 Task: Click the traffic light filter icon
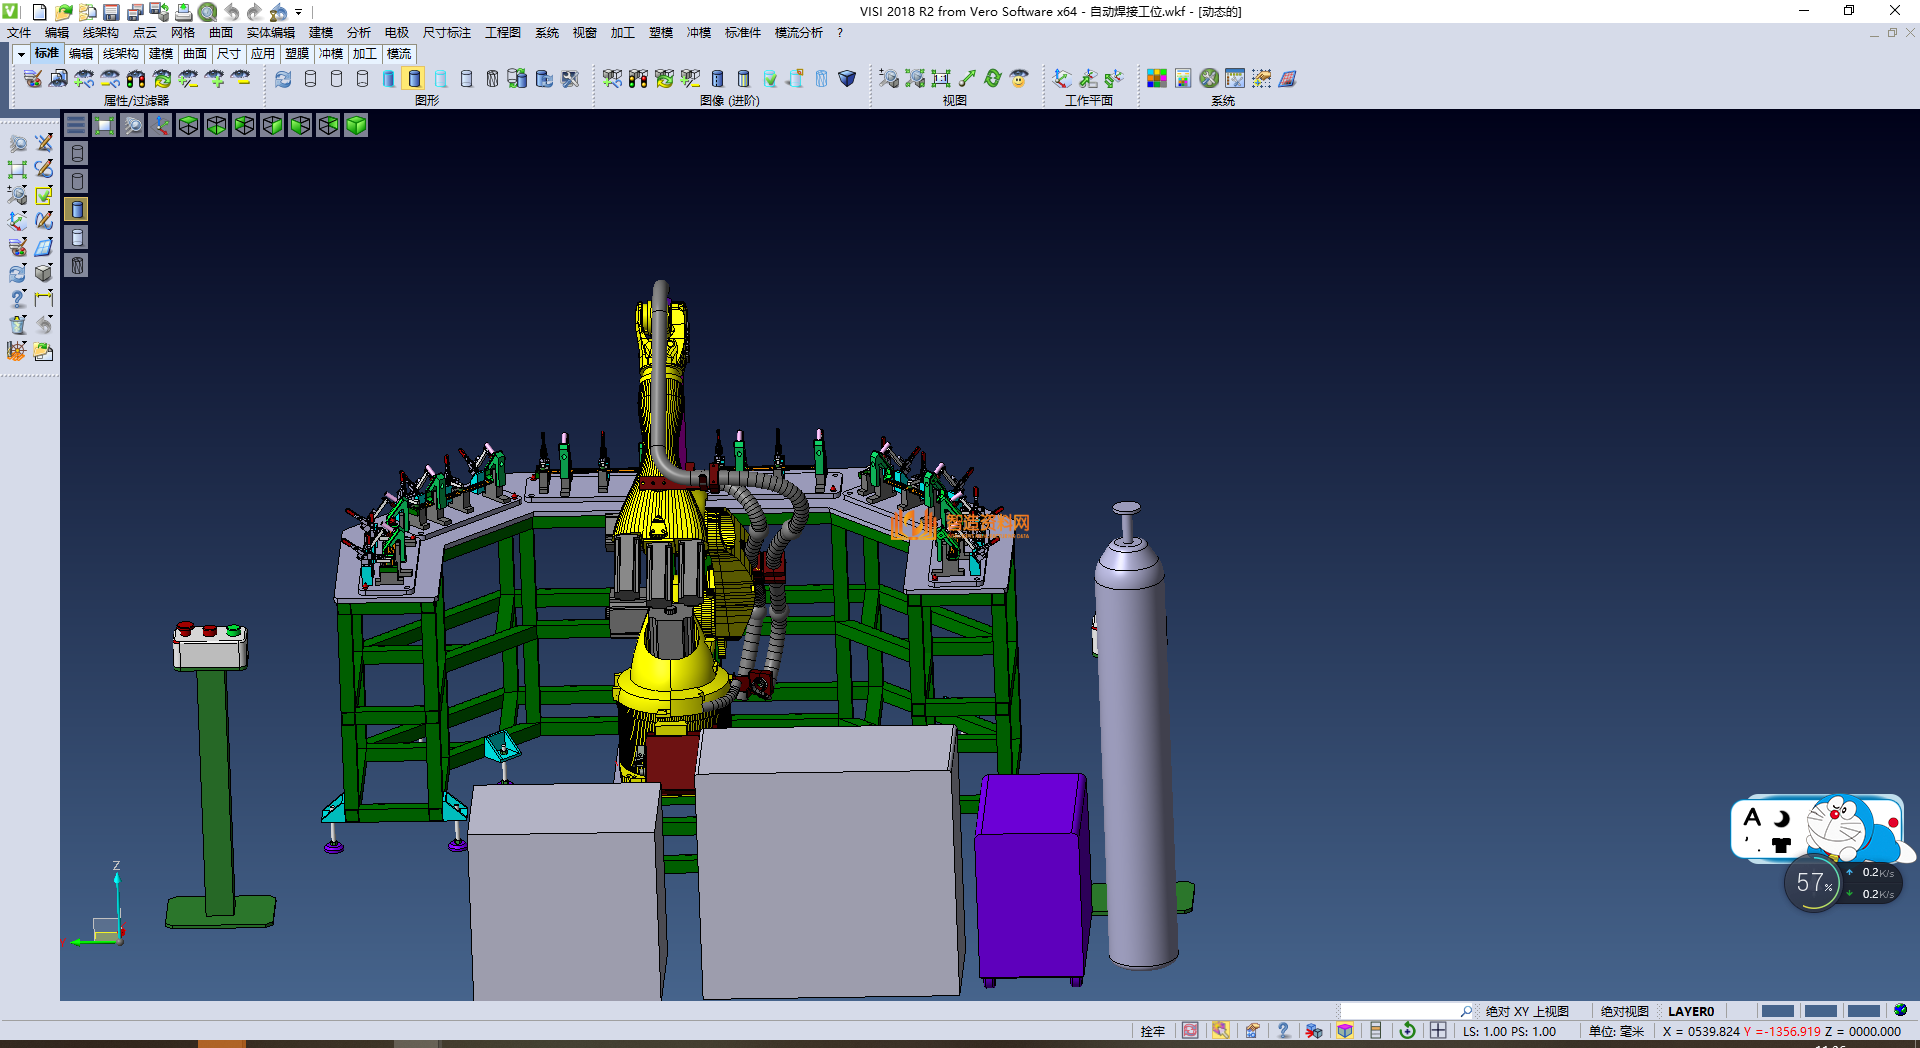coord(136,79)
